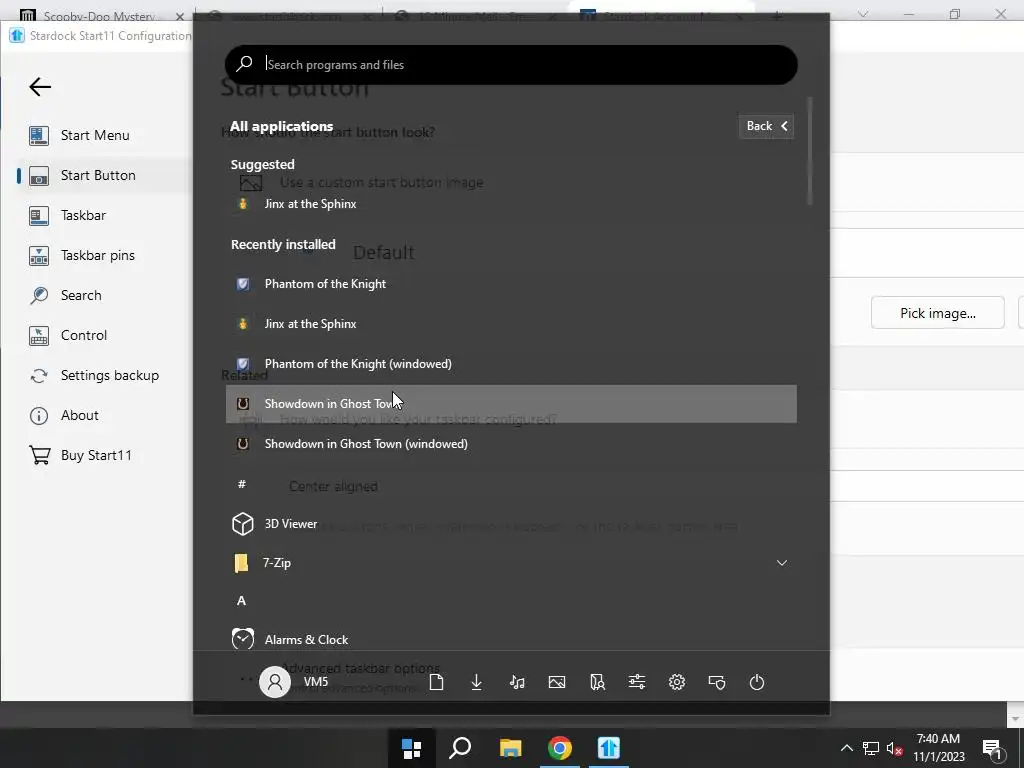Open the About page in sidebar
The width and height of the screenshot is (1024, 768).
(x=80, y=415)
